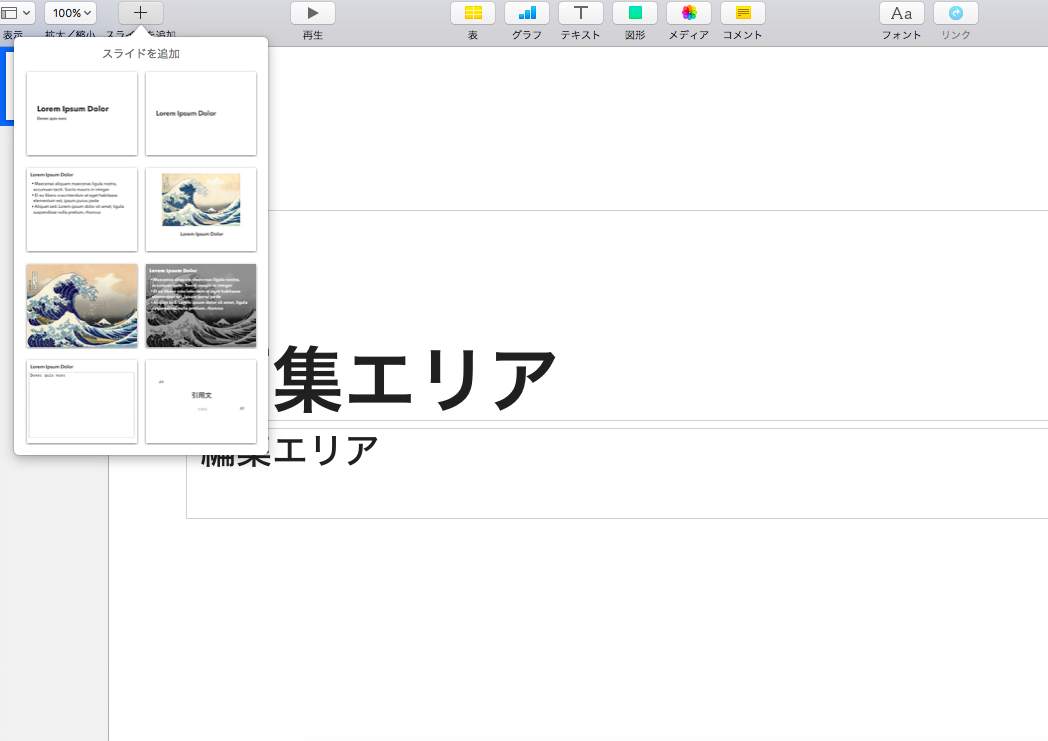
Task: Insert a shape with the 図形 icon
Action: click(x=635, y=13)
